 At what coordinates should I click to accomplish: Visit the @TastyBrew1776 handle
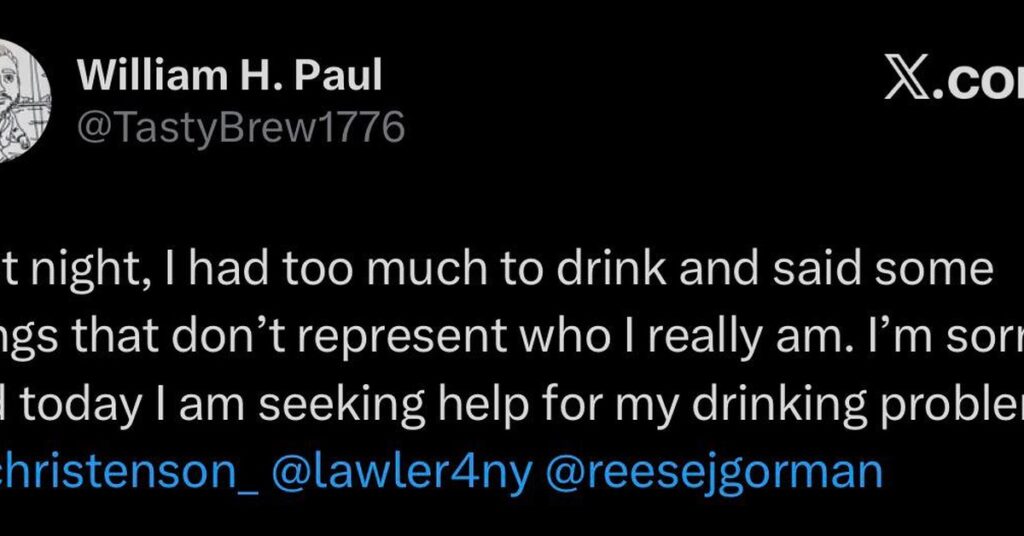coord(241,127)
